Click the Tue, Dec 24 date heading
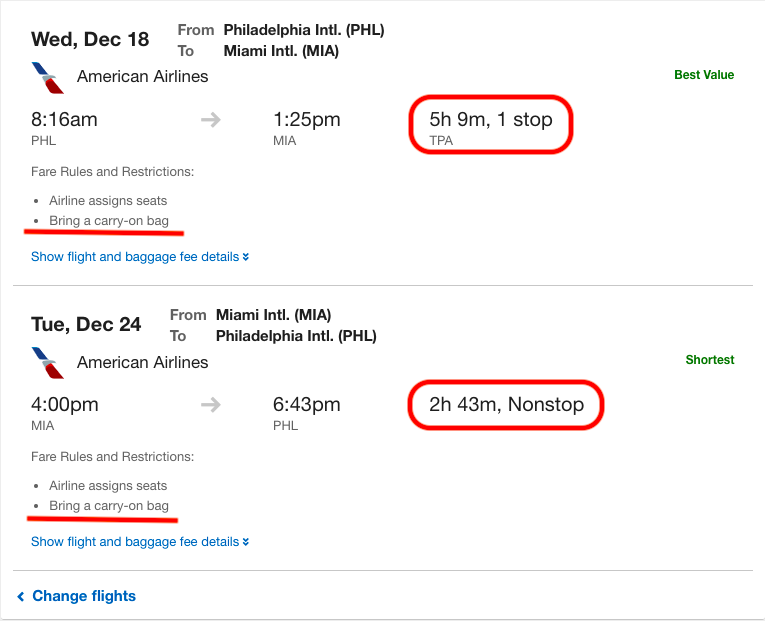Image resolution: width=765 pixels, height=621 pixels. (86, 324)
